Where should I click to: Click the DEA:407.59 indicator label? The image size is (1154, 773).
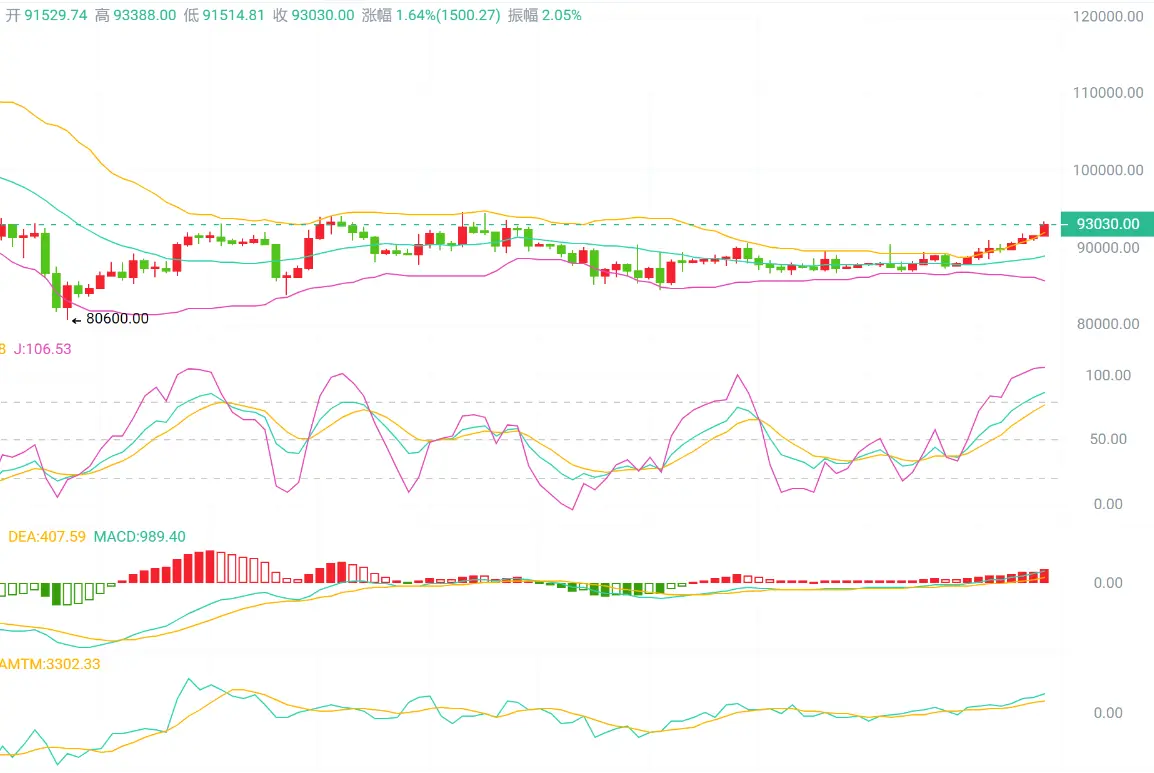(46, 537)
